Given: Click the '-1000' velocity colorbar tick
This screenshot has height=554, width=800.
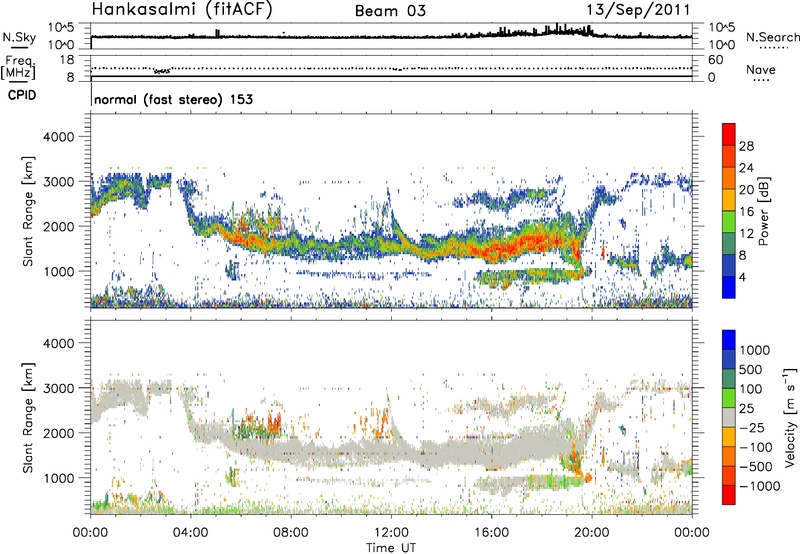Looking at the screenshot, I should pos(760,486).
